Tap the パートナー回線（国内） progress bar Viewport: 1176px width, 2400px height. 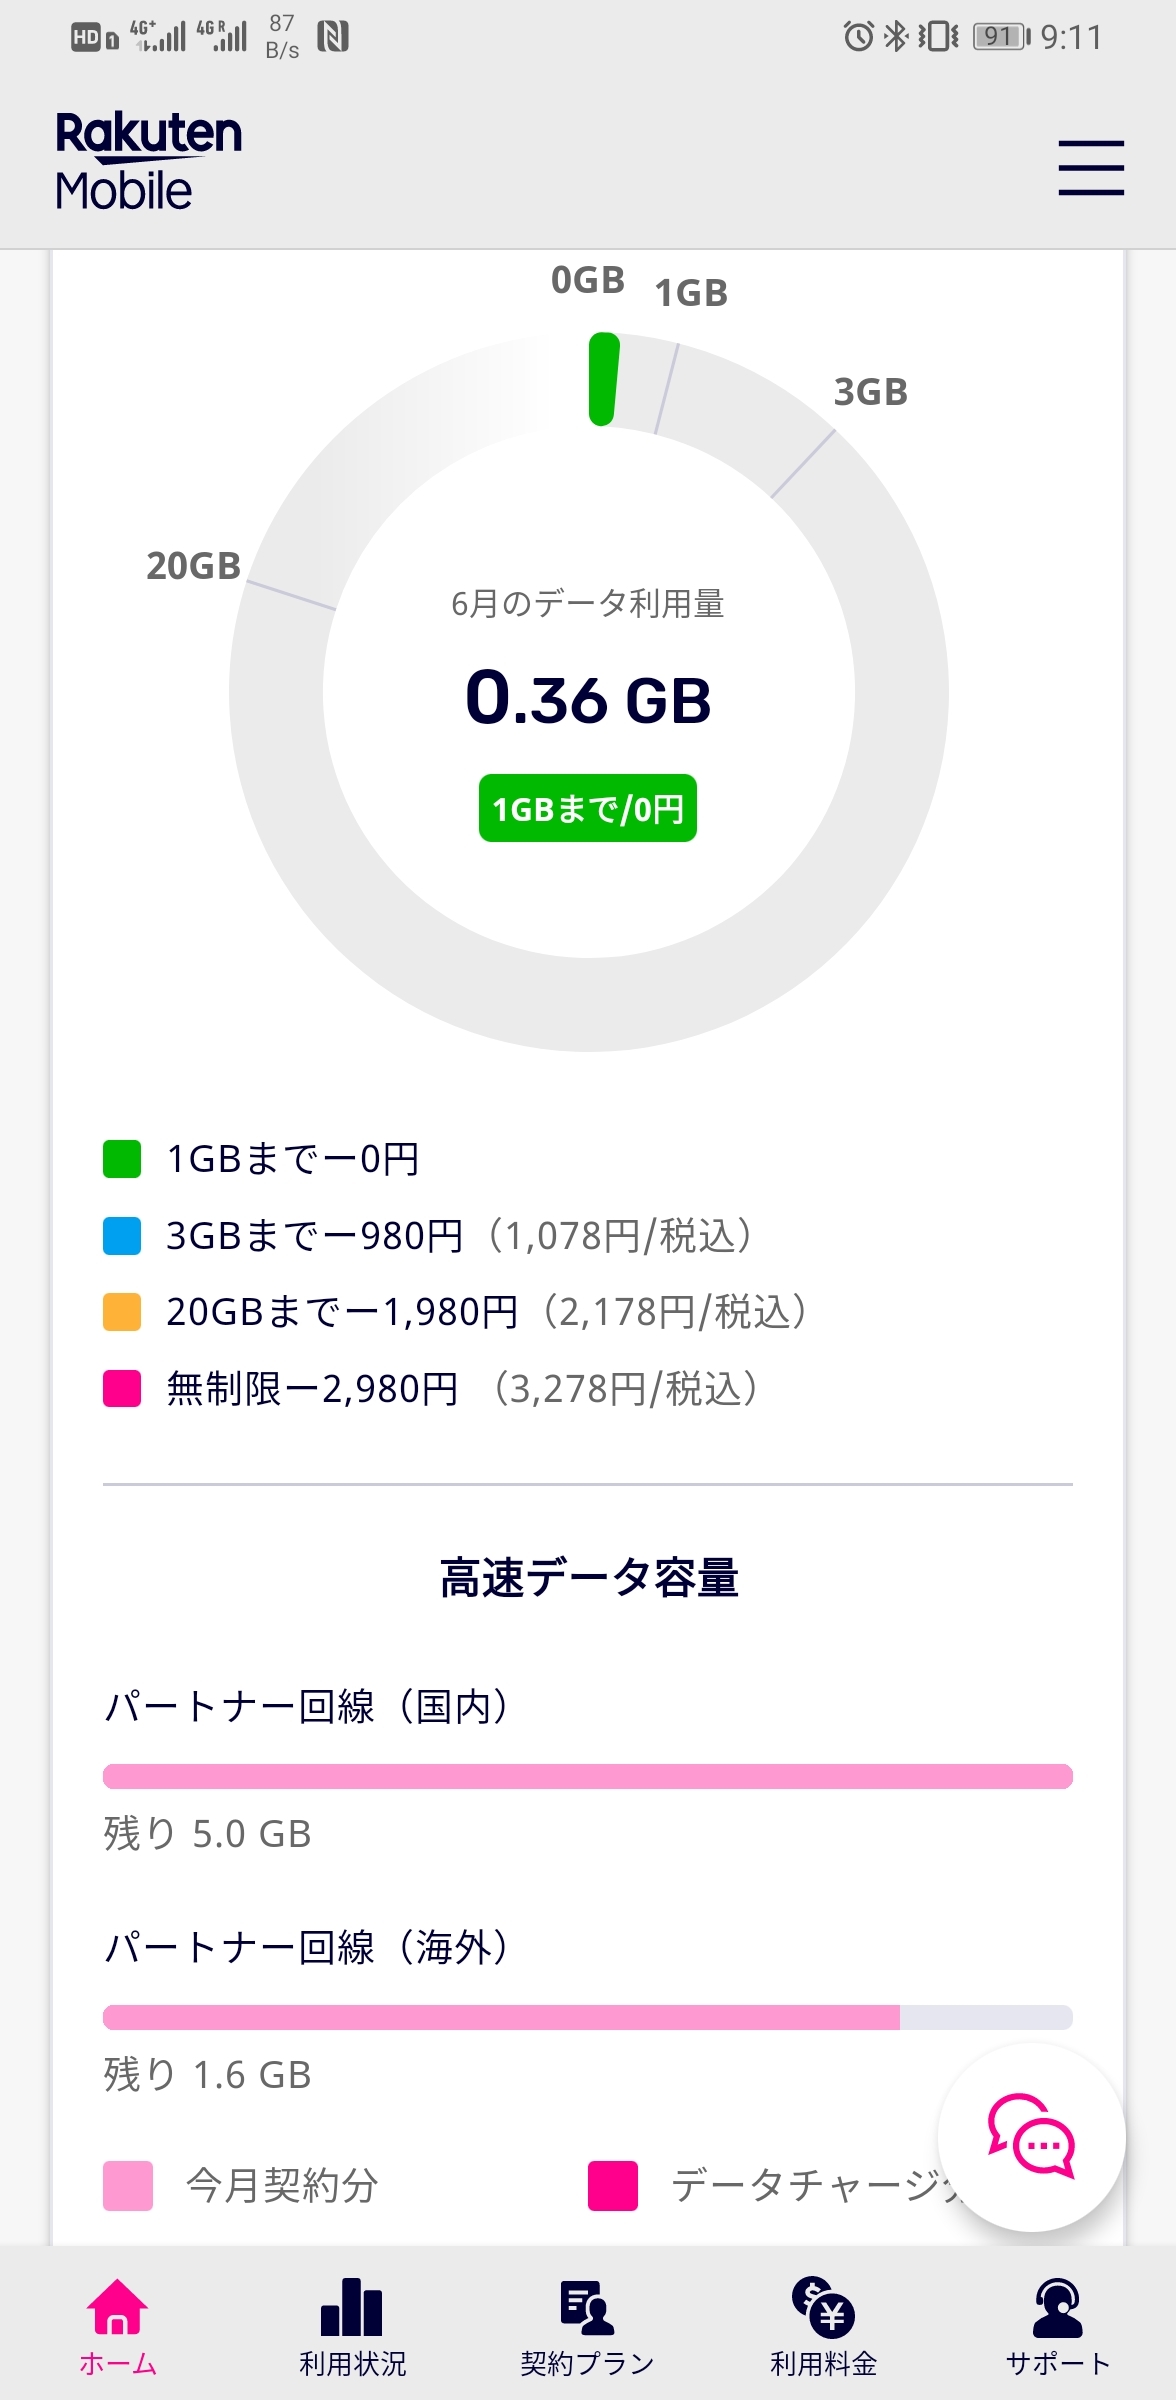click(x=588, y=1776)
